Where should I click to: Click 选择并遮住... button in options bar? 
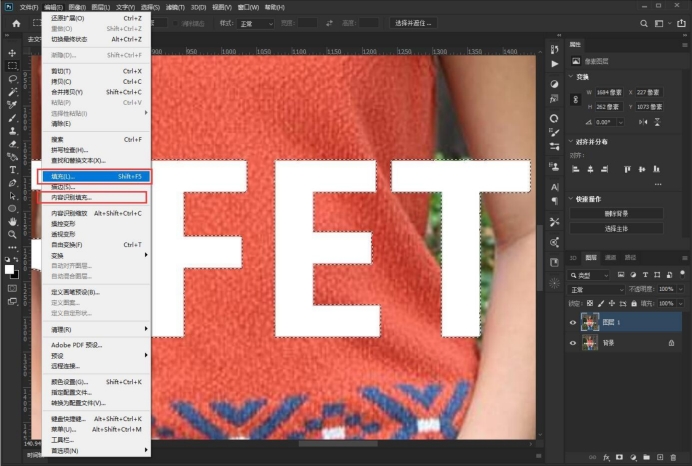pyautogui.click(x=413, y=23)
